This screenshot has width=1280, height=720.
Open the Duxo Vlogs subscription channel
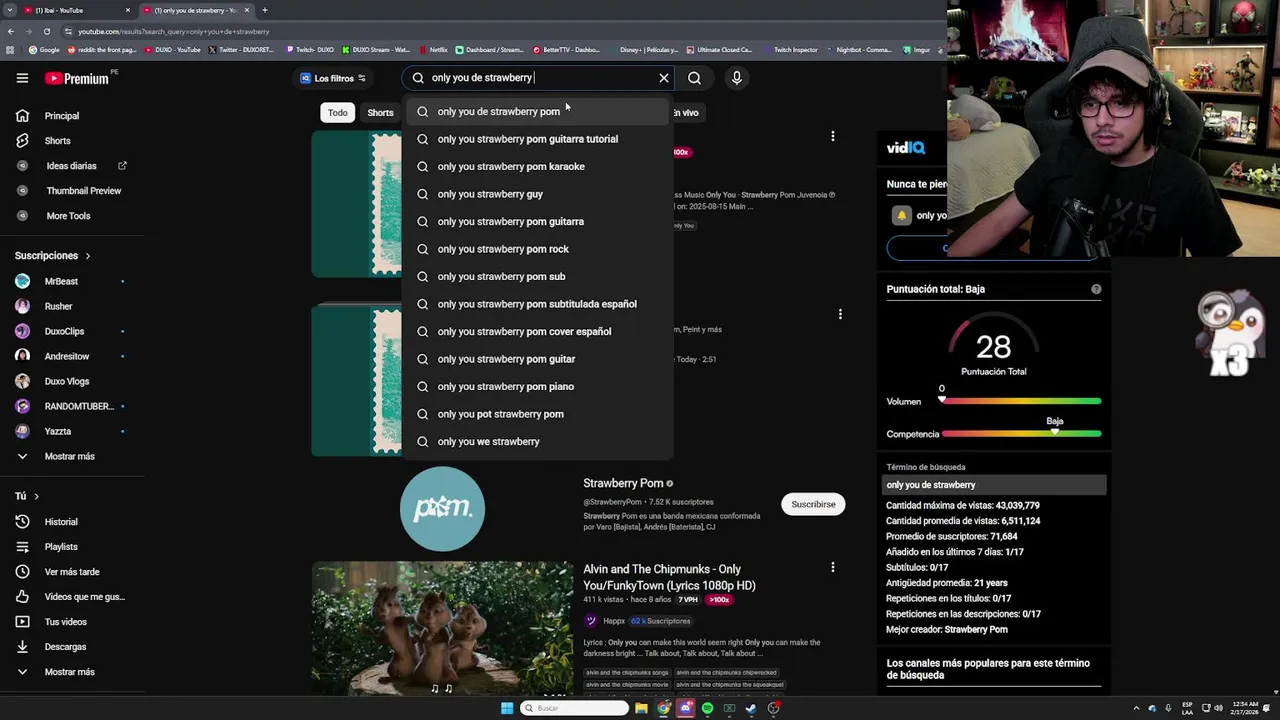[x=68, y=382]
